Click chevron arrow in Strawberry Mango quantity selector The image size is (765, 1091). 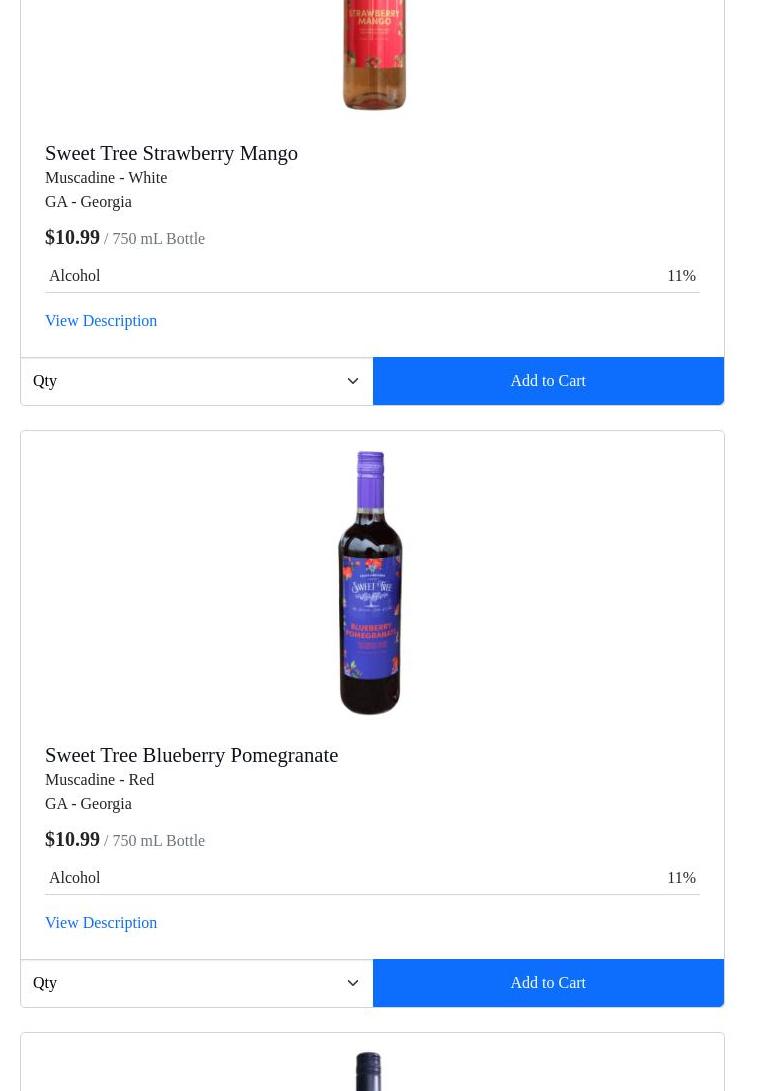pyautogui.click(x=353, y=381)
